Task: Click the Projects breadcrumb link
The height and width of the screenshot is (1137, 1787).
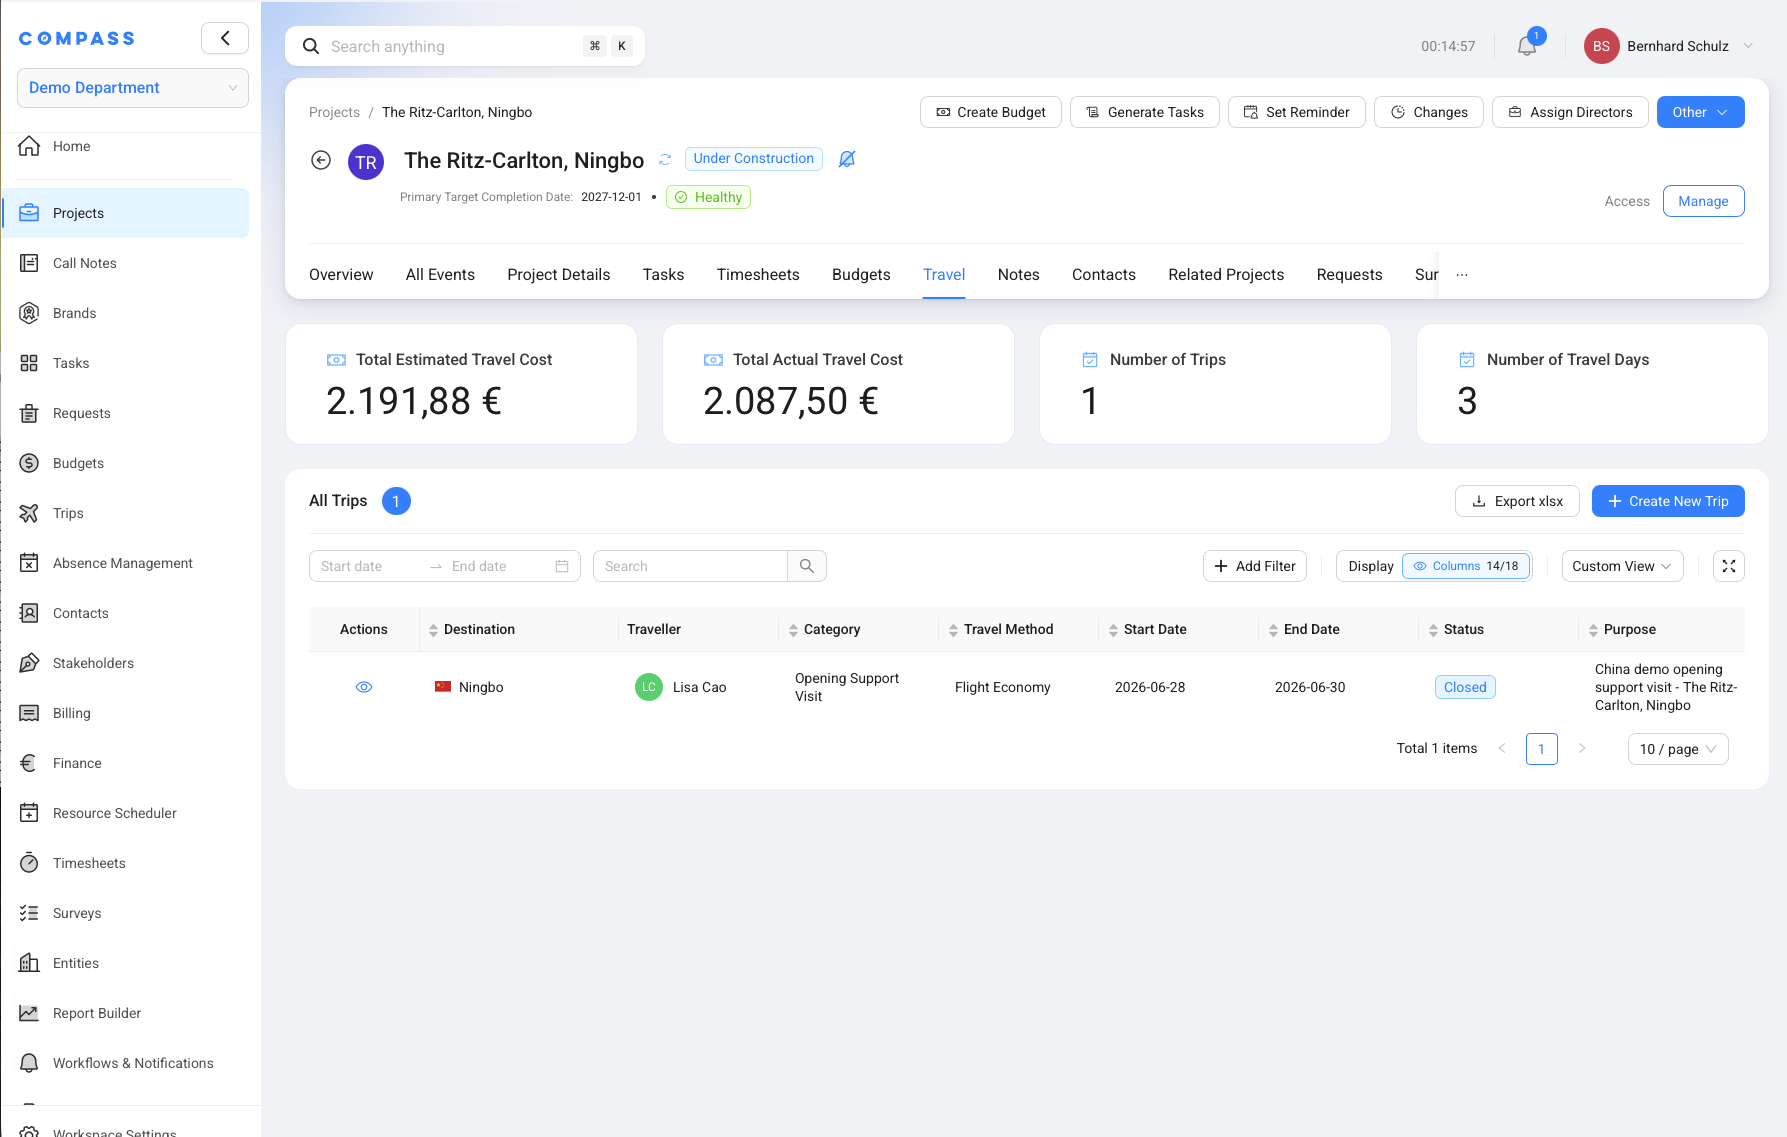Action: click(x=334, y=112)
